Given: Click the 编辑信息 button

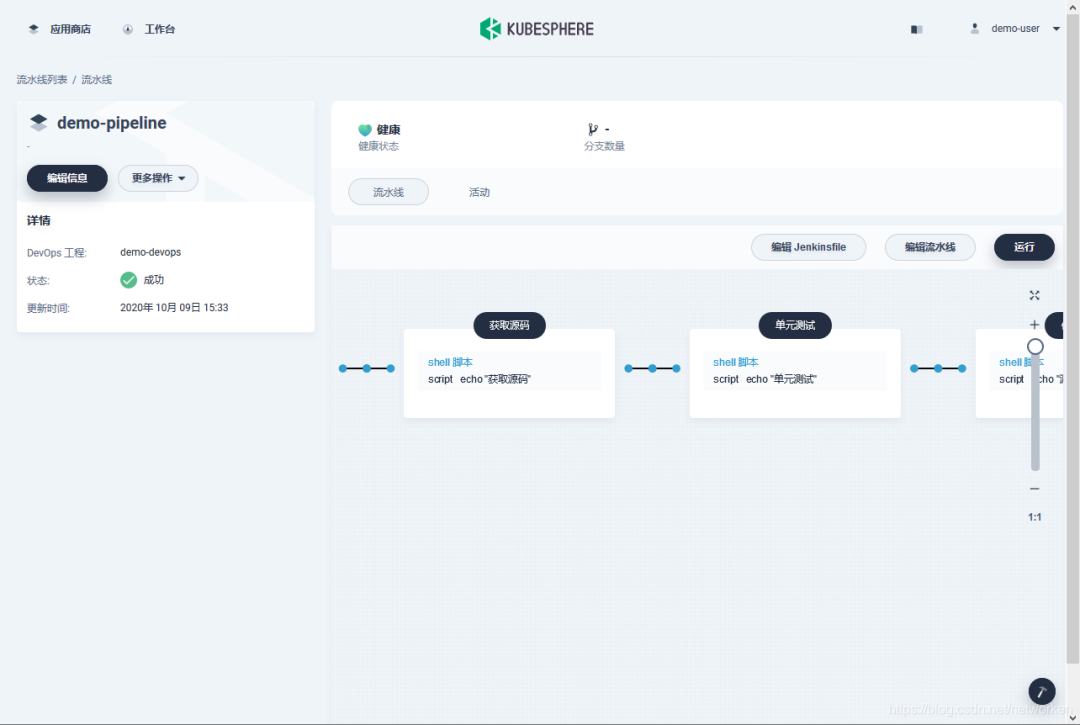Looking at the screenshot, I should point(67,178).
